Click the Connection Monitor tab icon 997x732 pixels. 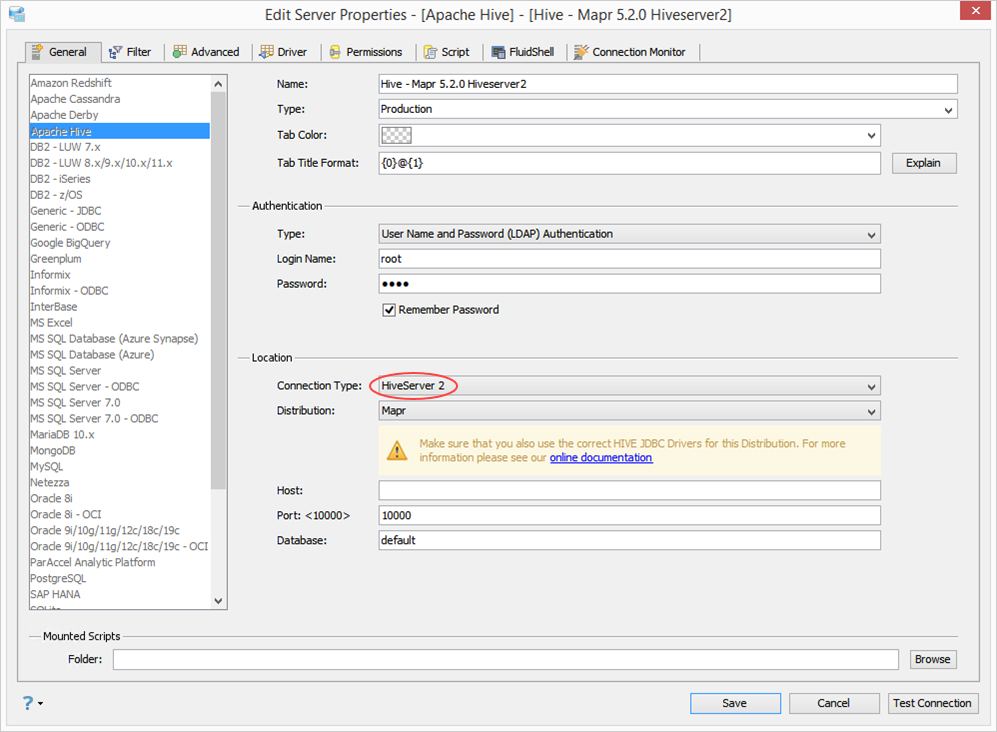(x=581, y=52)
